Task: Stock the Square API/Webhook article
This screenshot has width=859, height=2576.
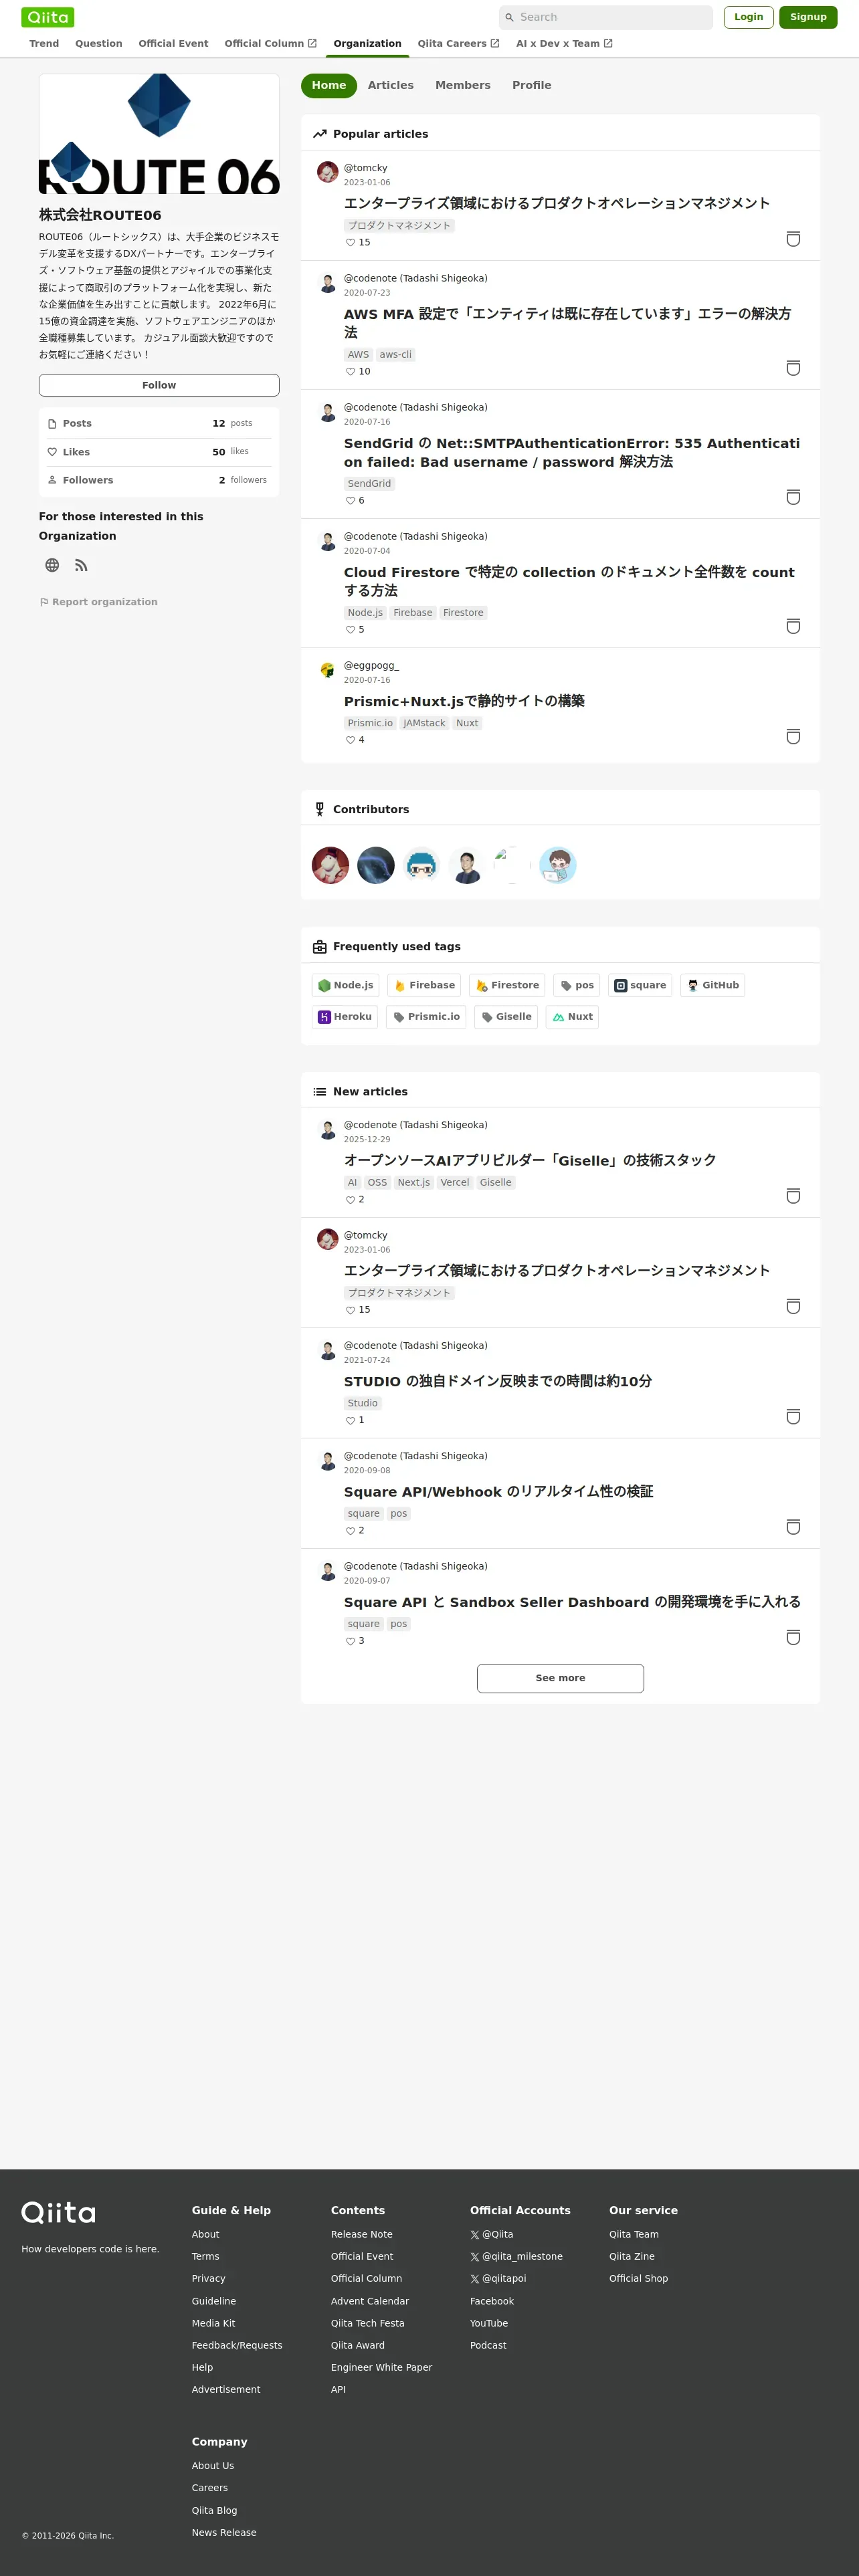Action: click(x=793, y=1527)
